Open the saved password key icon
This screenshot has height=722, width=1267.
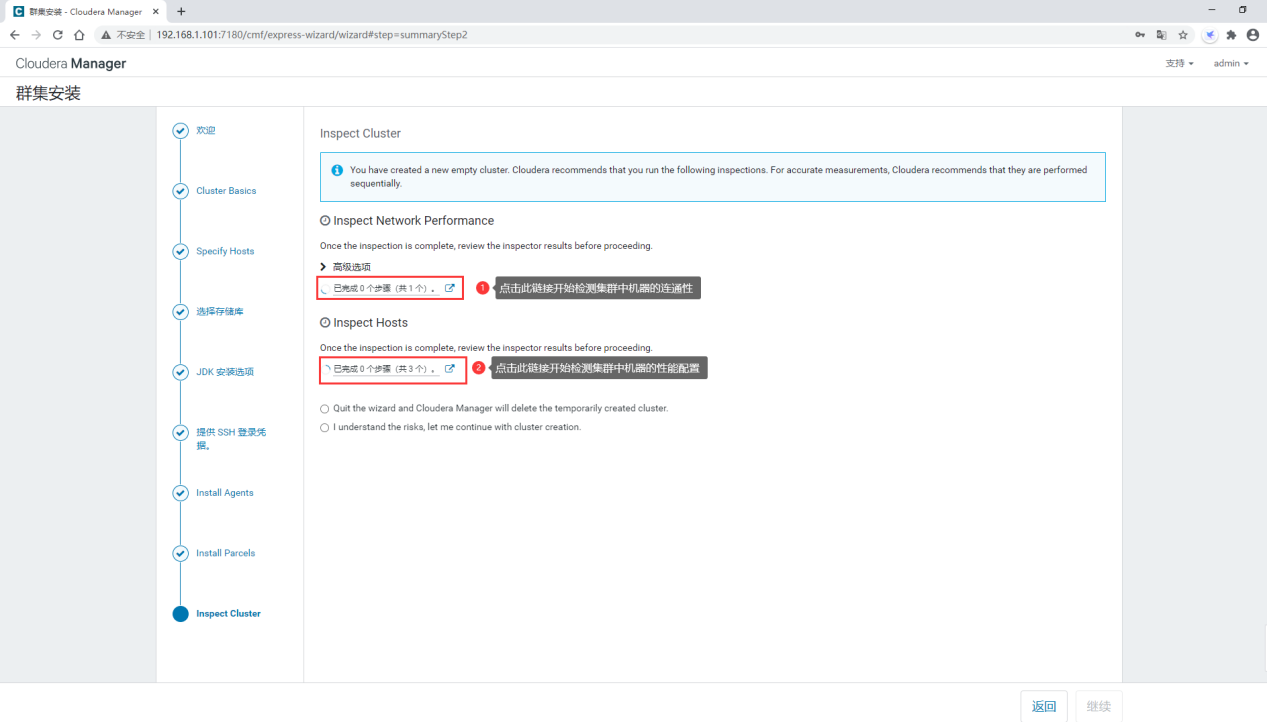[x=1140, y=34]
